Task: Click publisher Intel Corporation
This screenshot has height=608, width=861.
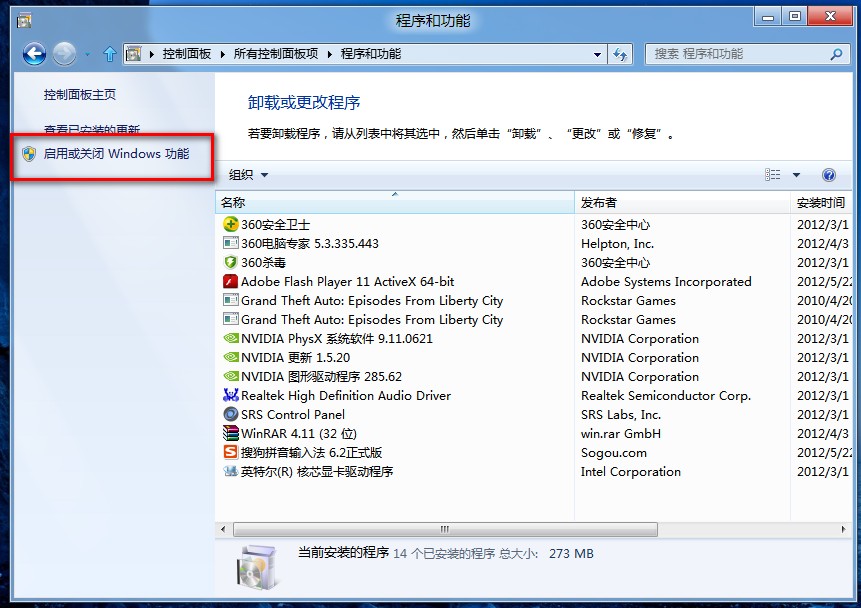Action: [x=631, y=472]
